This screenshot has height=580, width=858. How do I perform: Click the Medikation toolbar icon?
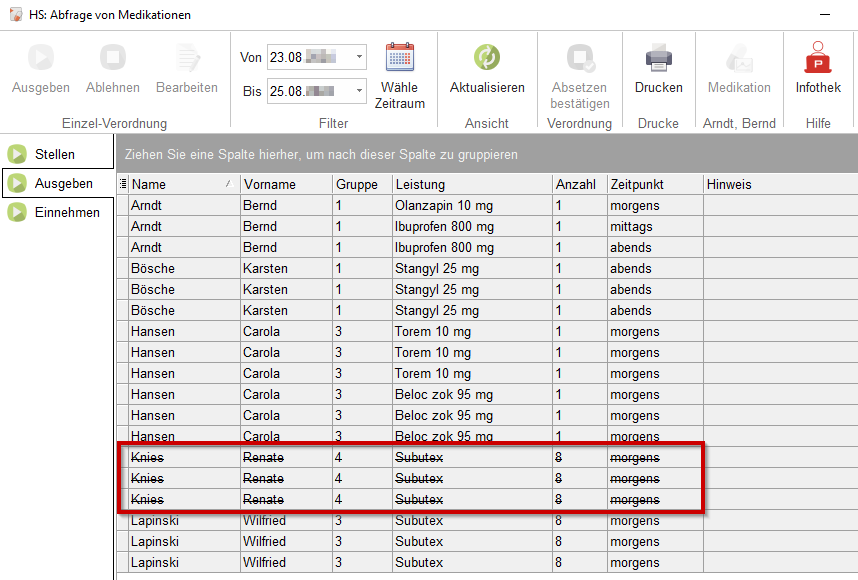tap(739, 58)
